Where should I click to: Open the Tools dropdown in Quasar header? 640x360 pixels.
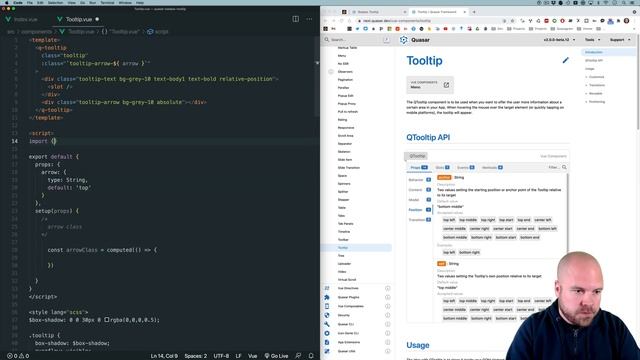(593, 40)
